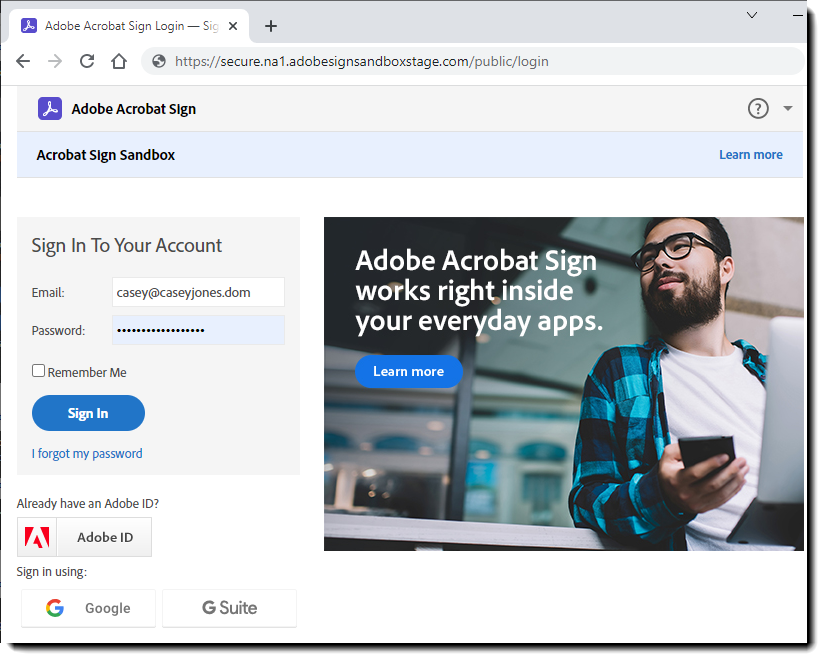Open the tab search chevron in title bar

pyautogui.click(x=752, y=15)
